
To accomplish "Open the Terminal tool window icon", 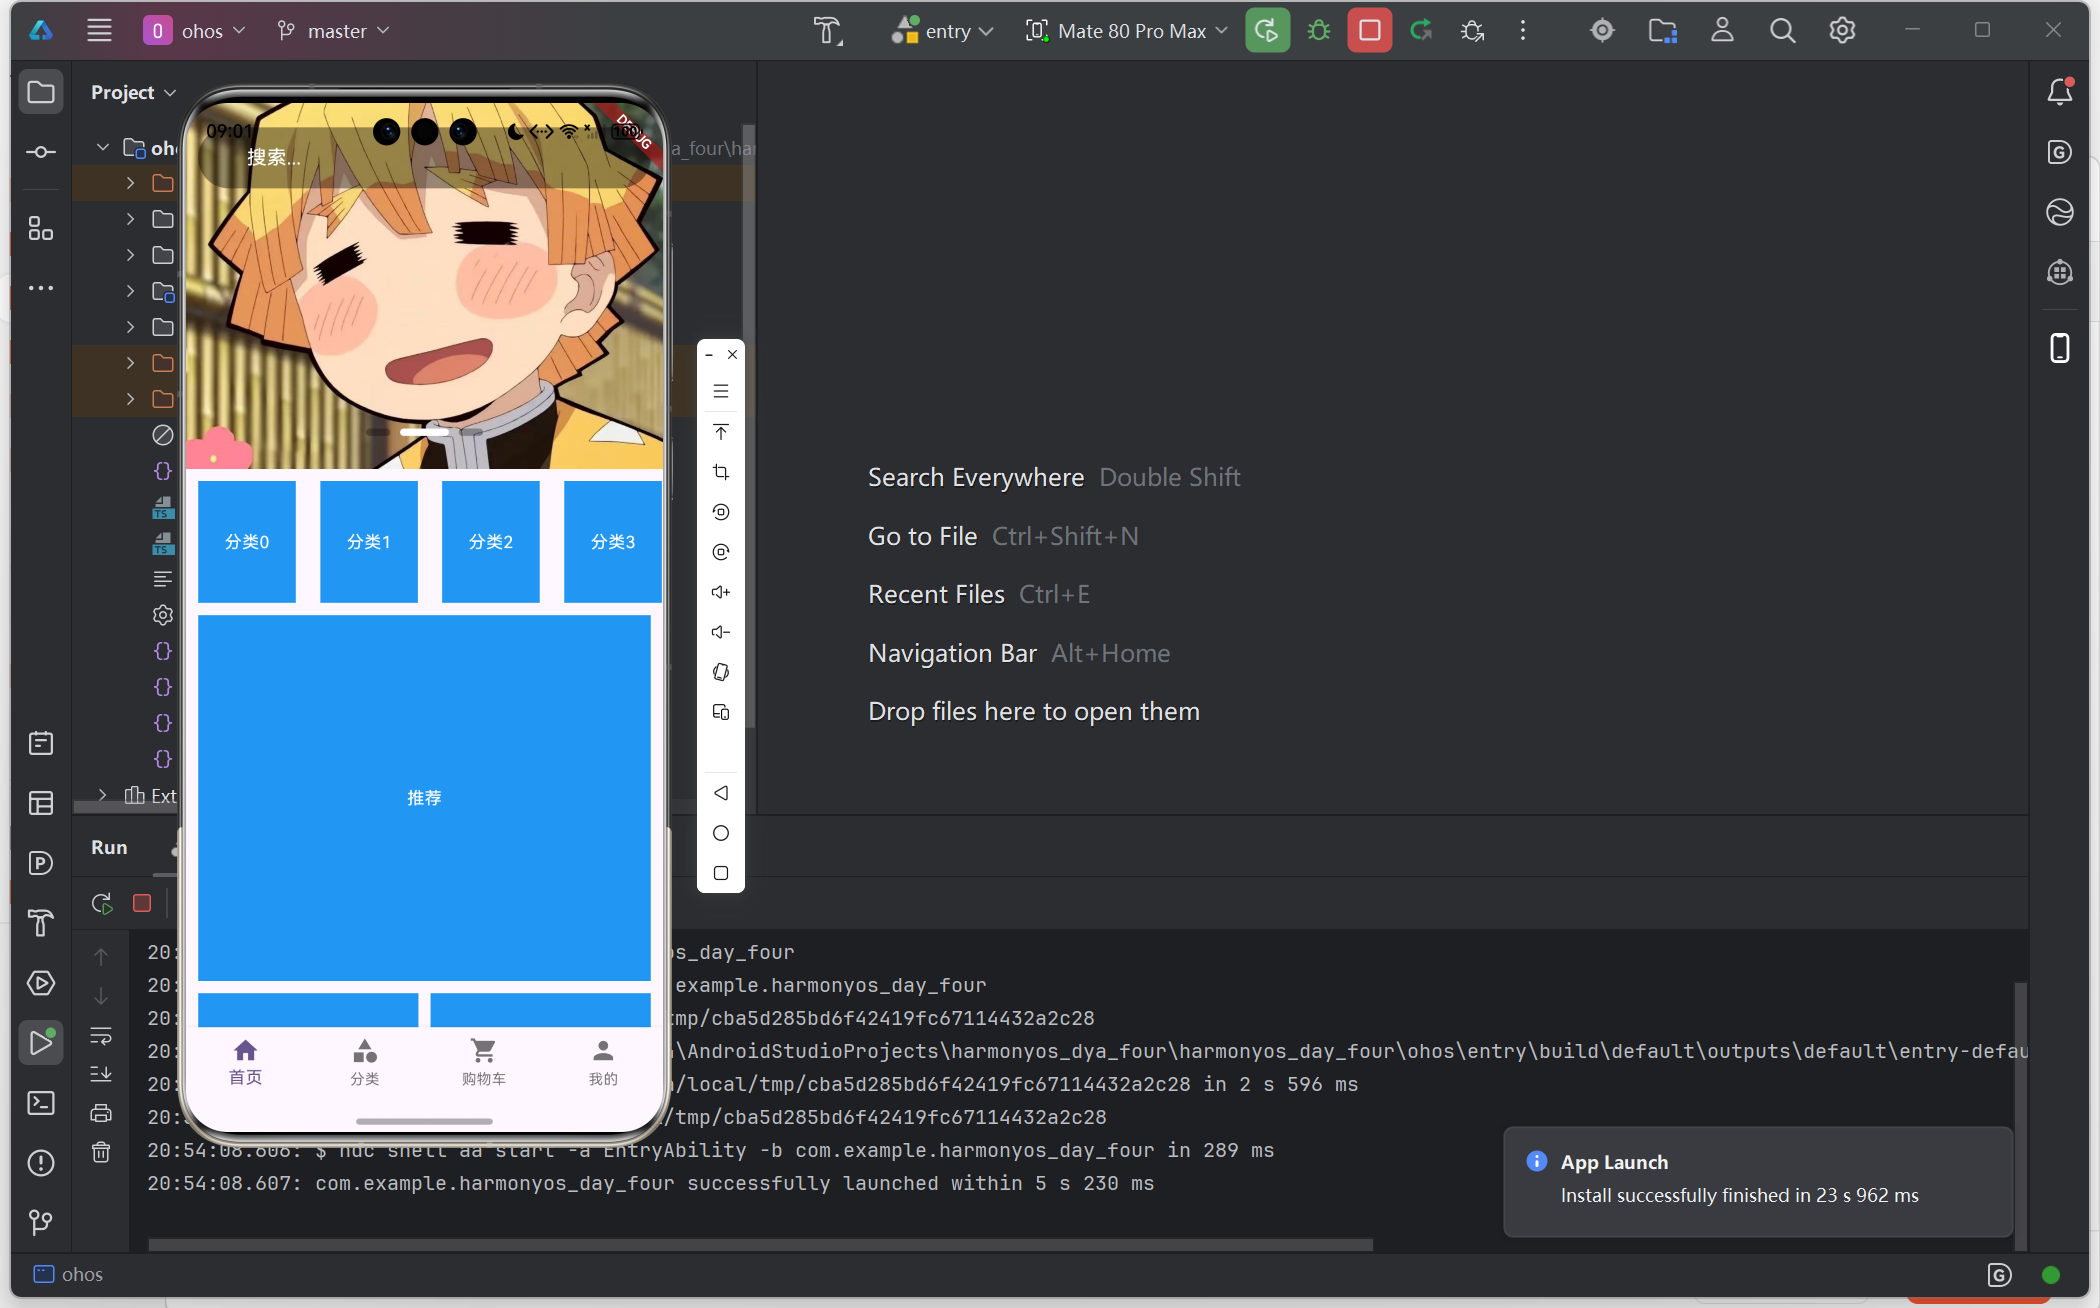I will (41, 1103).
